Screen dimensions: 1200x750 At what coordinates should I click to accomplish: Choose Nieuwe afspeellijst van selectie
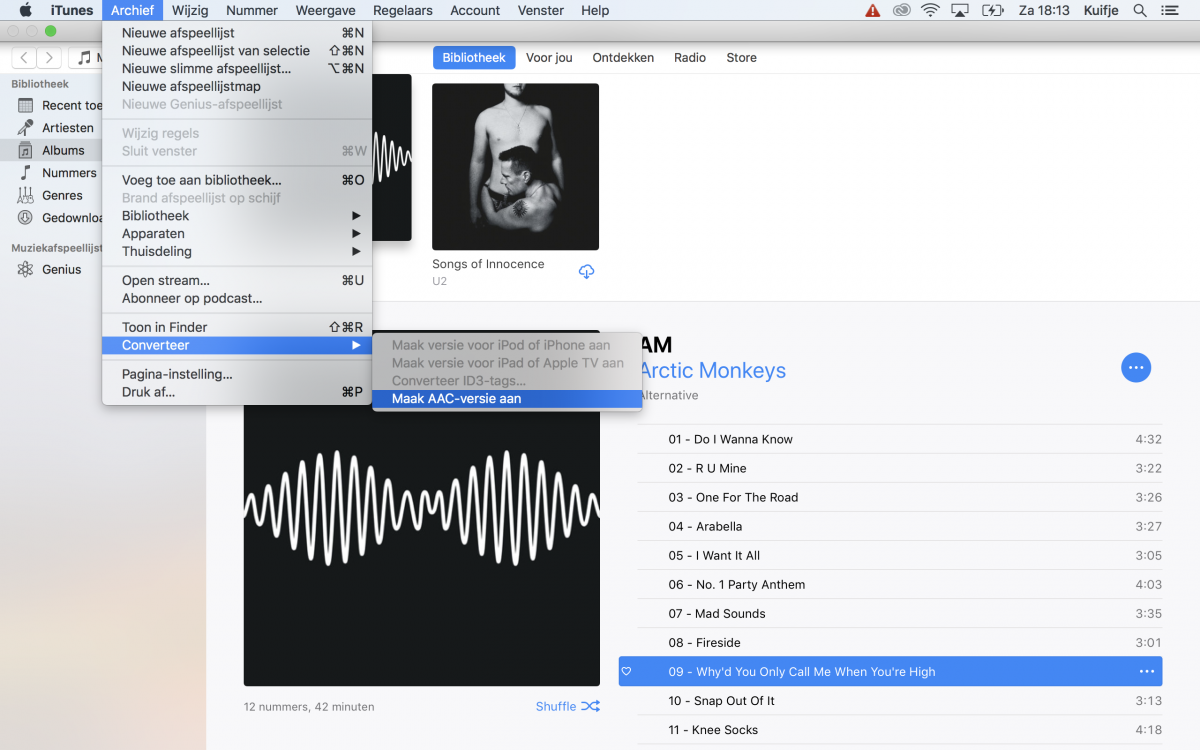tap(237, 51)
